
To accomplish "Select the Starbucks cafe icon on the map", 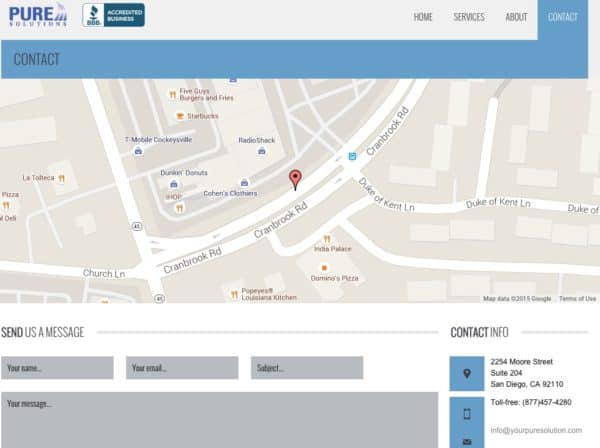I will coord(179,116).
